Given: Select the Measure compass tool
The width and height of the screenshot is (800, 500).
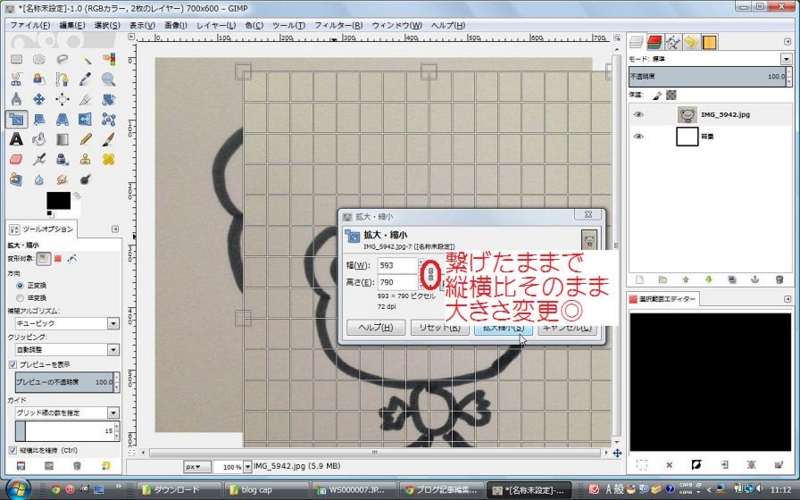Looking at the screenshot, I should (x=16, y=99).
